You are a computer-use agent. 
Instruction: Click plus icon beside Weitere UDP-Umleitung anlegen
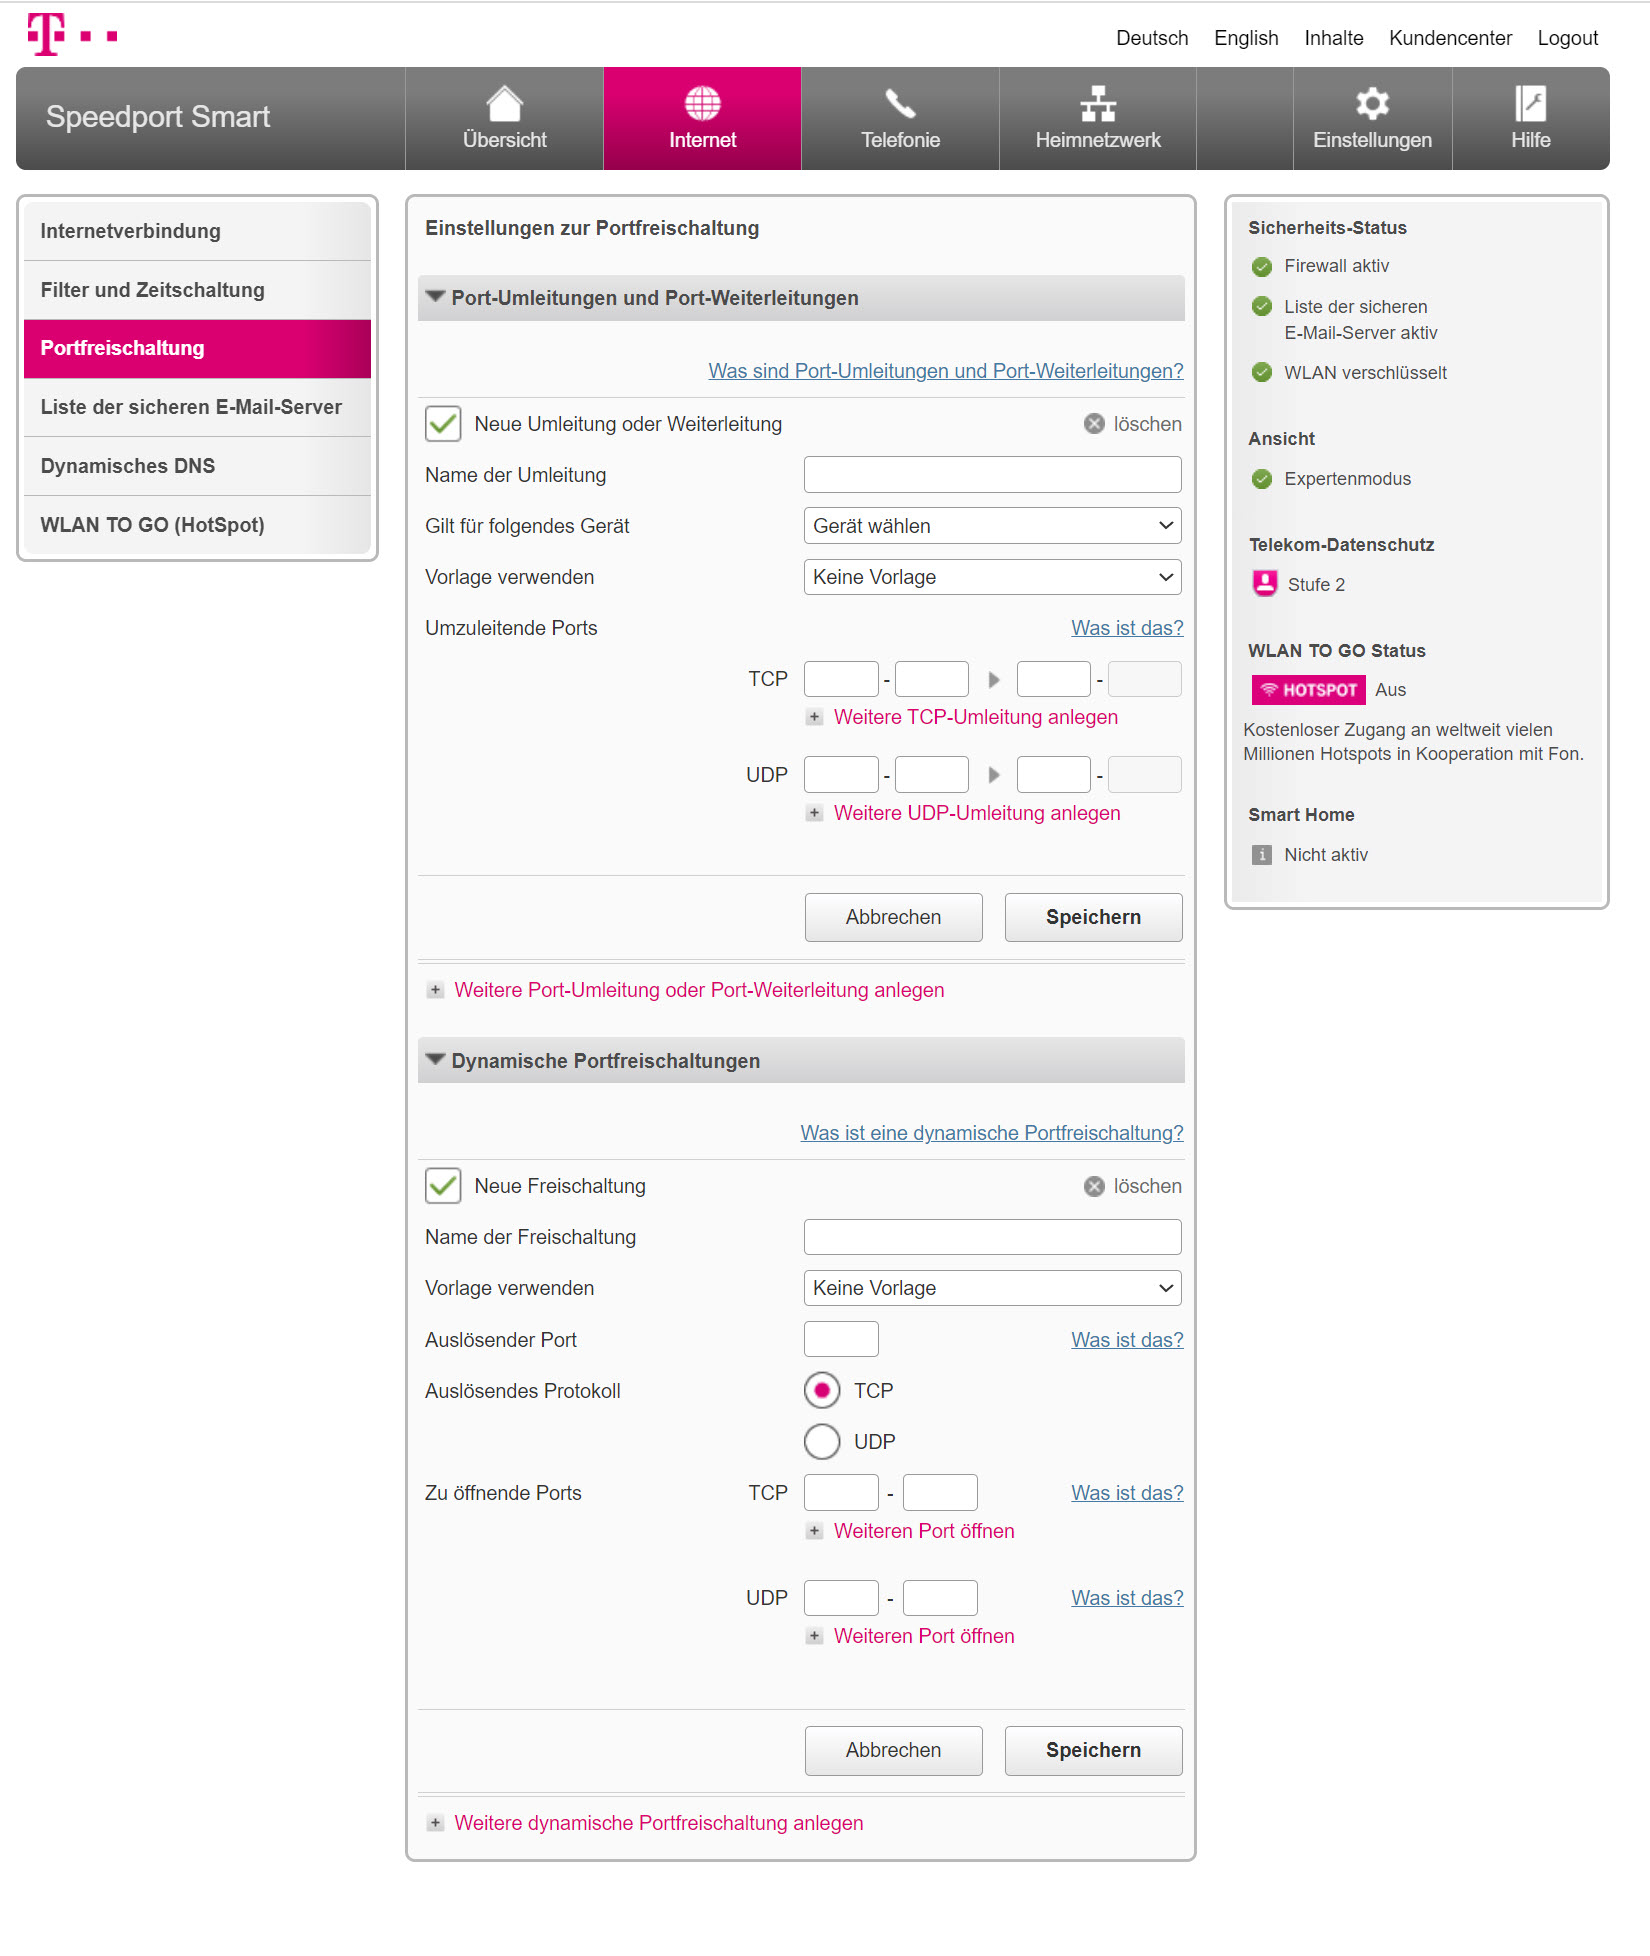(x=814, y=813)
